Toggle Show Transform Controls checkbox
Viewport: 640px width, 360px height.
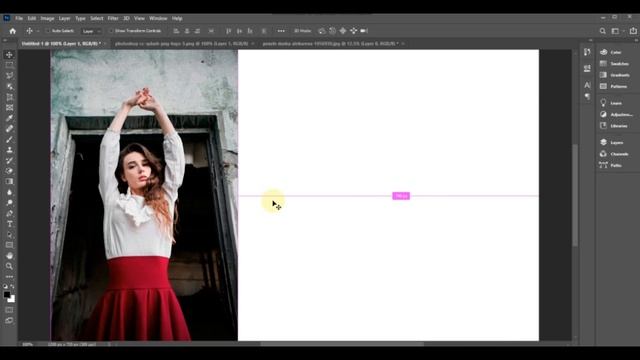pyautogui.click(x=111, y=31)
